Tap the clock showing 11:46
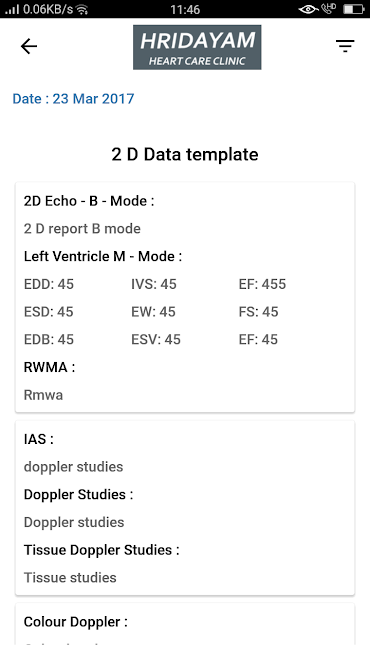The width and height of the screenshot is (370, 657). pos(185,9)
